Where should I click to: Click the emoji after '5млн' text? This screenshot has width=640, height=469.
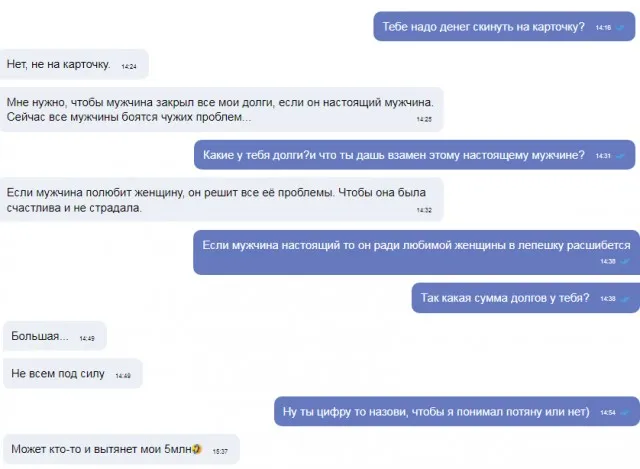pos(197,449)
